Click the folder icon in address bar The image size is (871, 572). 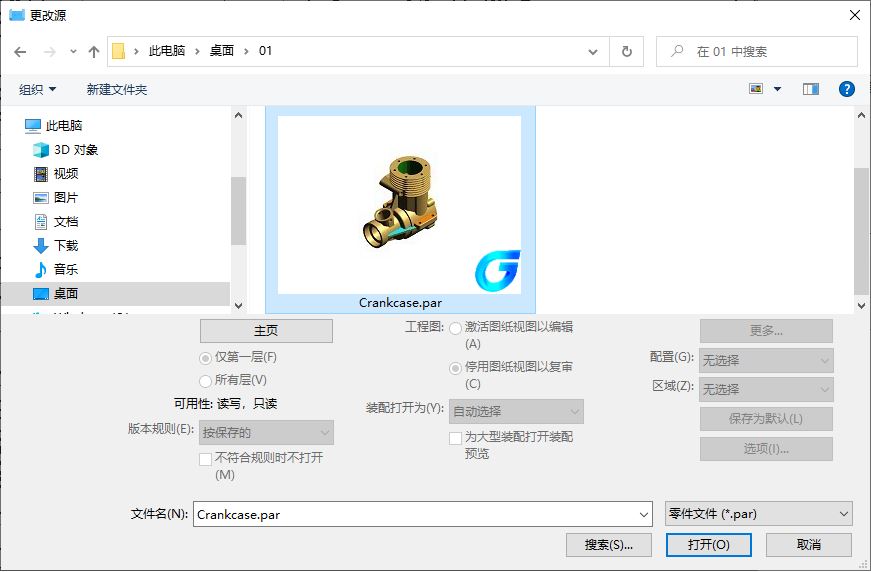118,51
